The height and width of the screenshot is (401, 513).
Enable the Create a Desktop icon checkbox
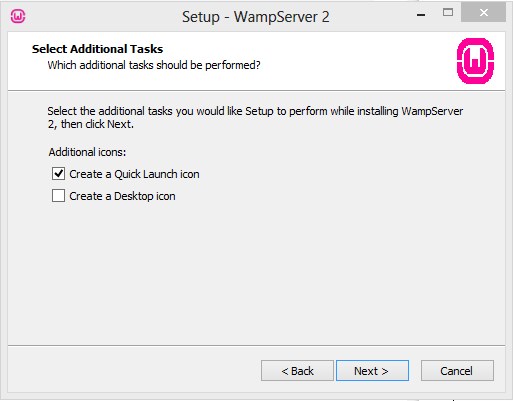pyautogui.click(x=58, y=196)
